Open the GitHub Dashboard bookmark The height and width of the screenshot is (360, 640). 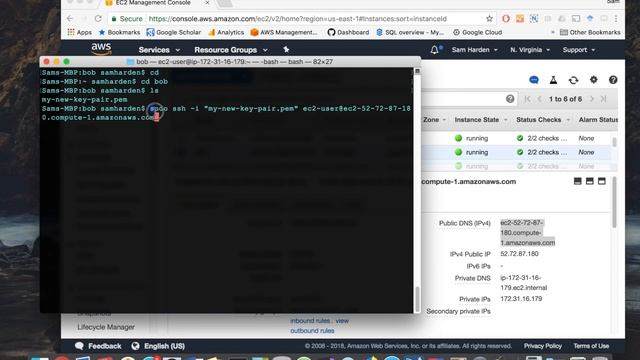pyautogui.click(x=348, y=32)
